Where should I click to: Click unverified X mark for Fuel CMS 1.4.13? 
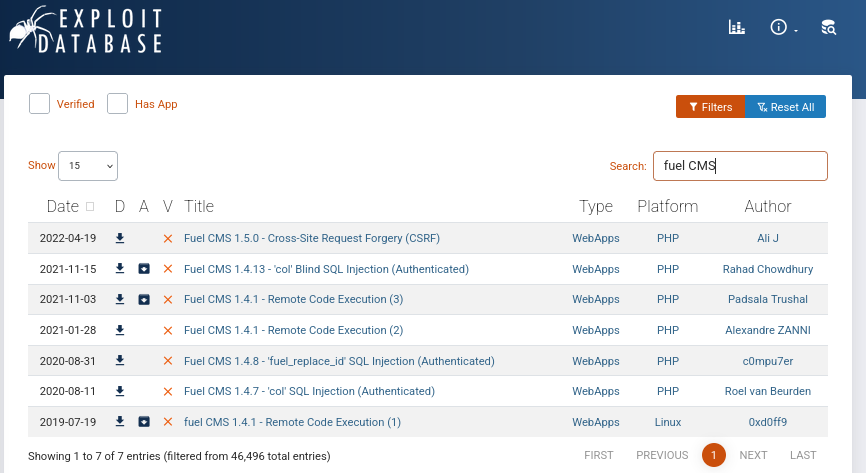point(168,269)
